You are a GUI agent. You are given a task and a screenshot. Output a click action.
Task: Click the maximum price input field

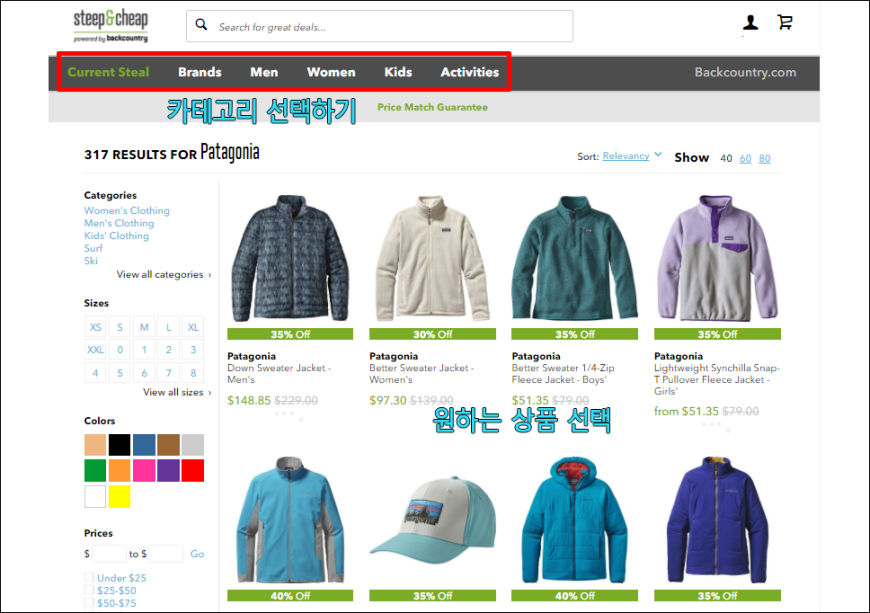point(166,554)
